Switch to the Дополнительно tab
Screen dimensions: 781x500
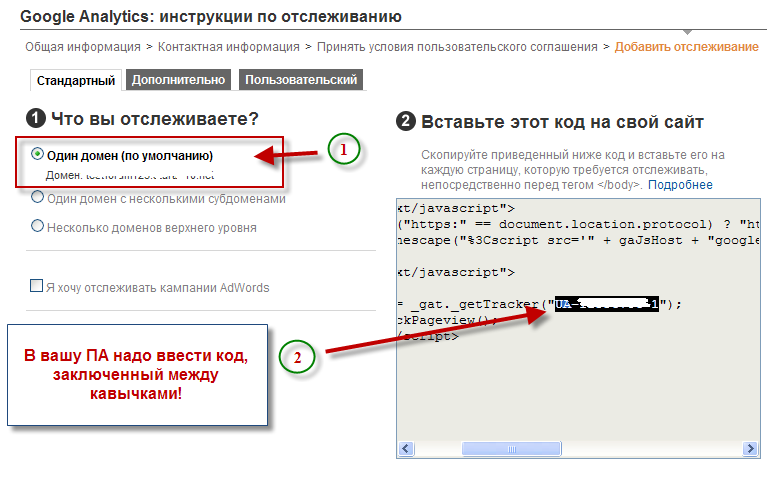tap(178, 80)
